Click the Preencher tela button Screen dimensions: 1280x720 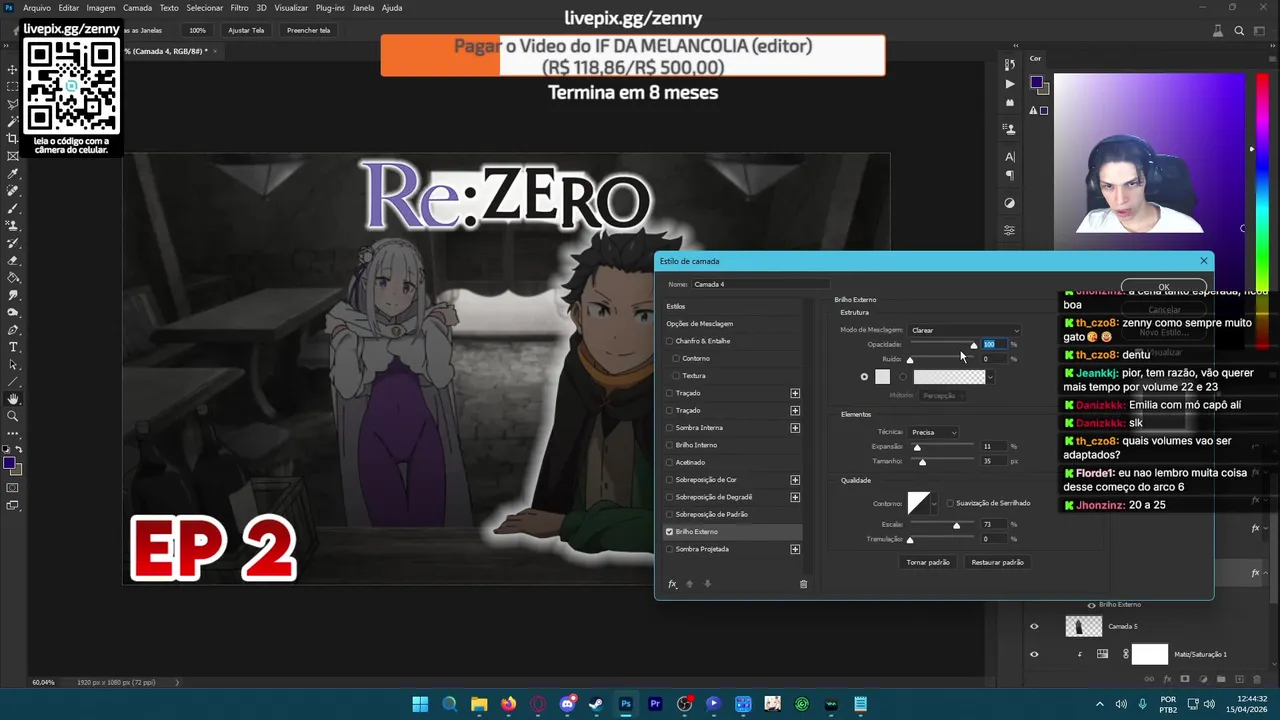pos(308,30)
